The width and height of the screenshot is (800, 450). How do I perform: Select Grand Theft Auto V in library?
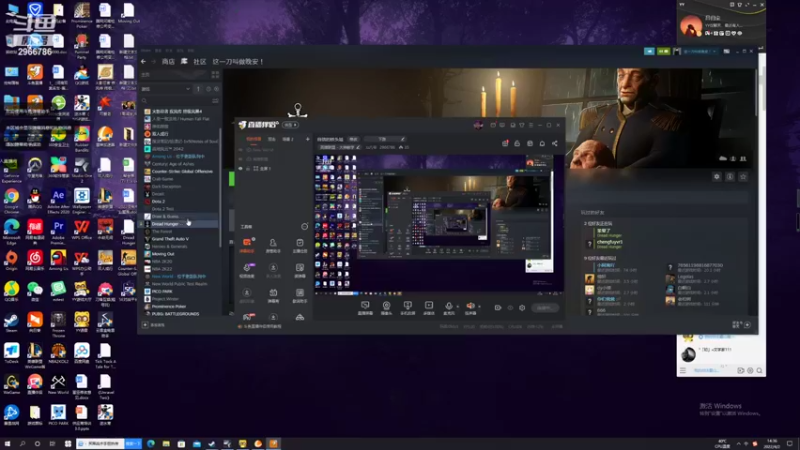point(170,239)
